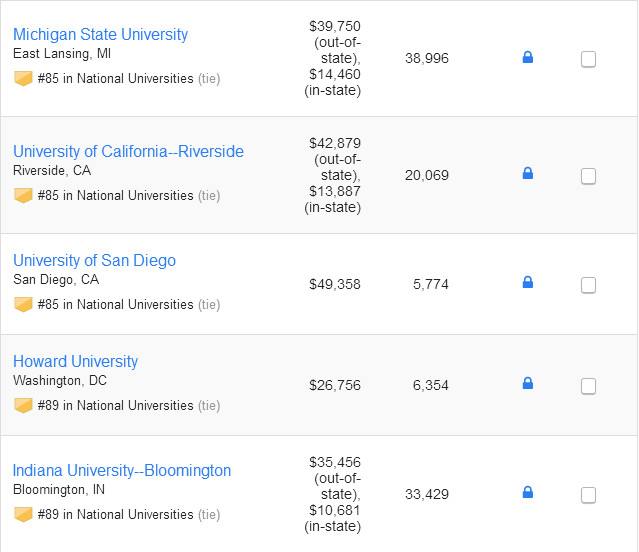Open University of California--Riverside profile link
The height and width of the screenshot is (552, 639).
click(x=128, y=152)
